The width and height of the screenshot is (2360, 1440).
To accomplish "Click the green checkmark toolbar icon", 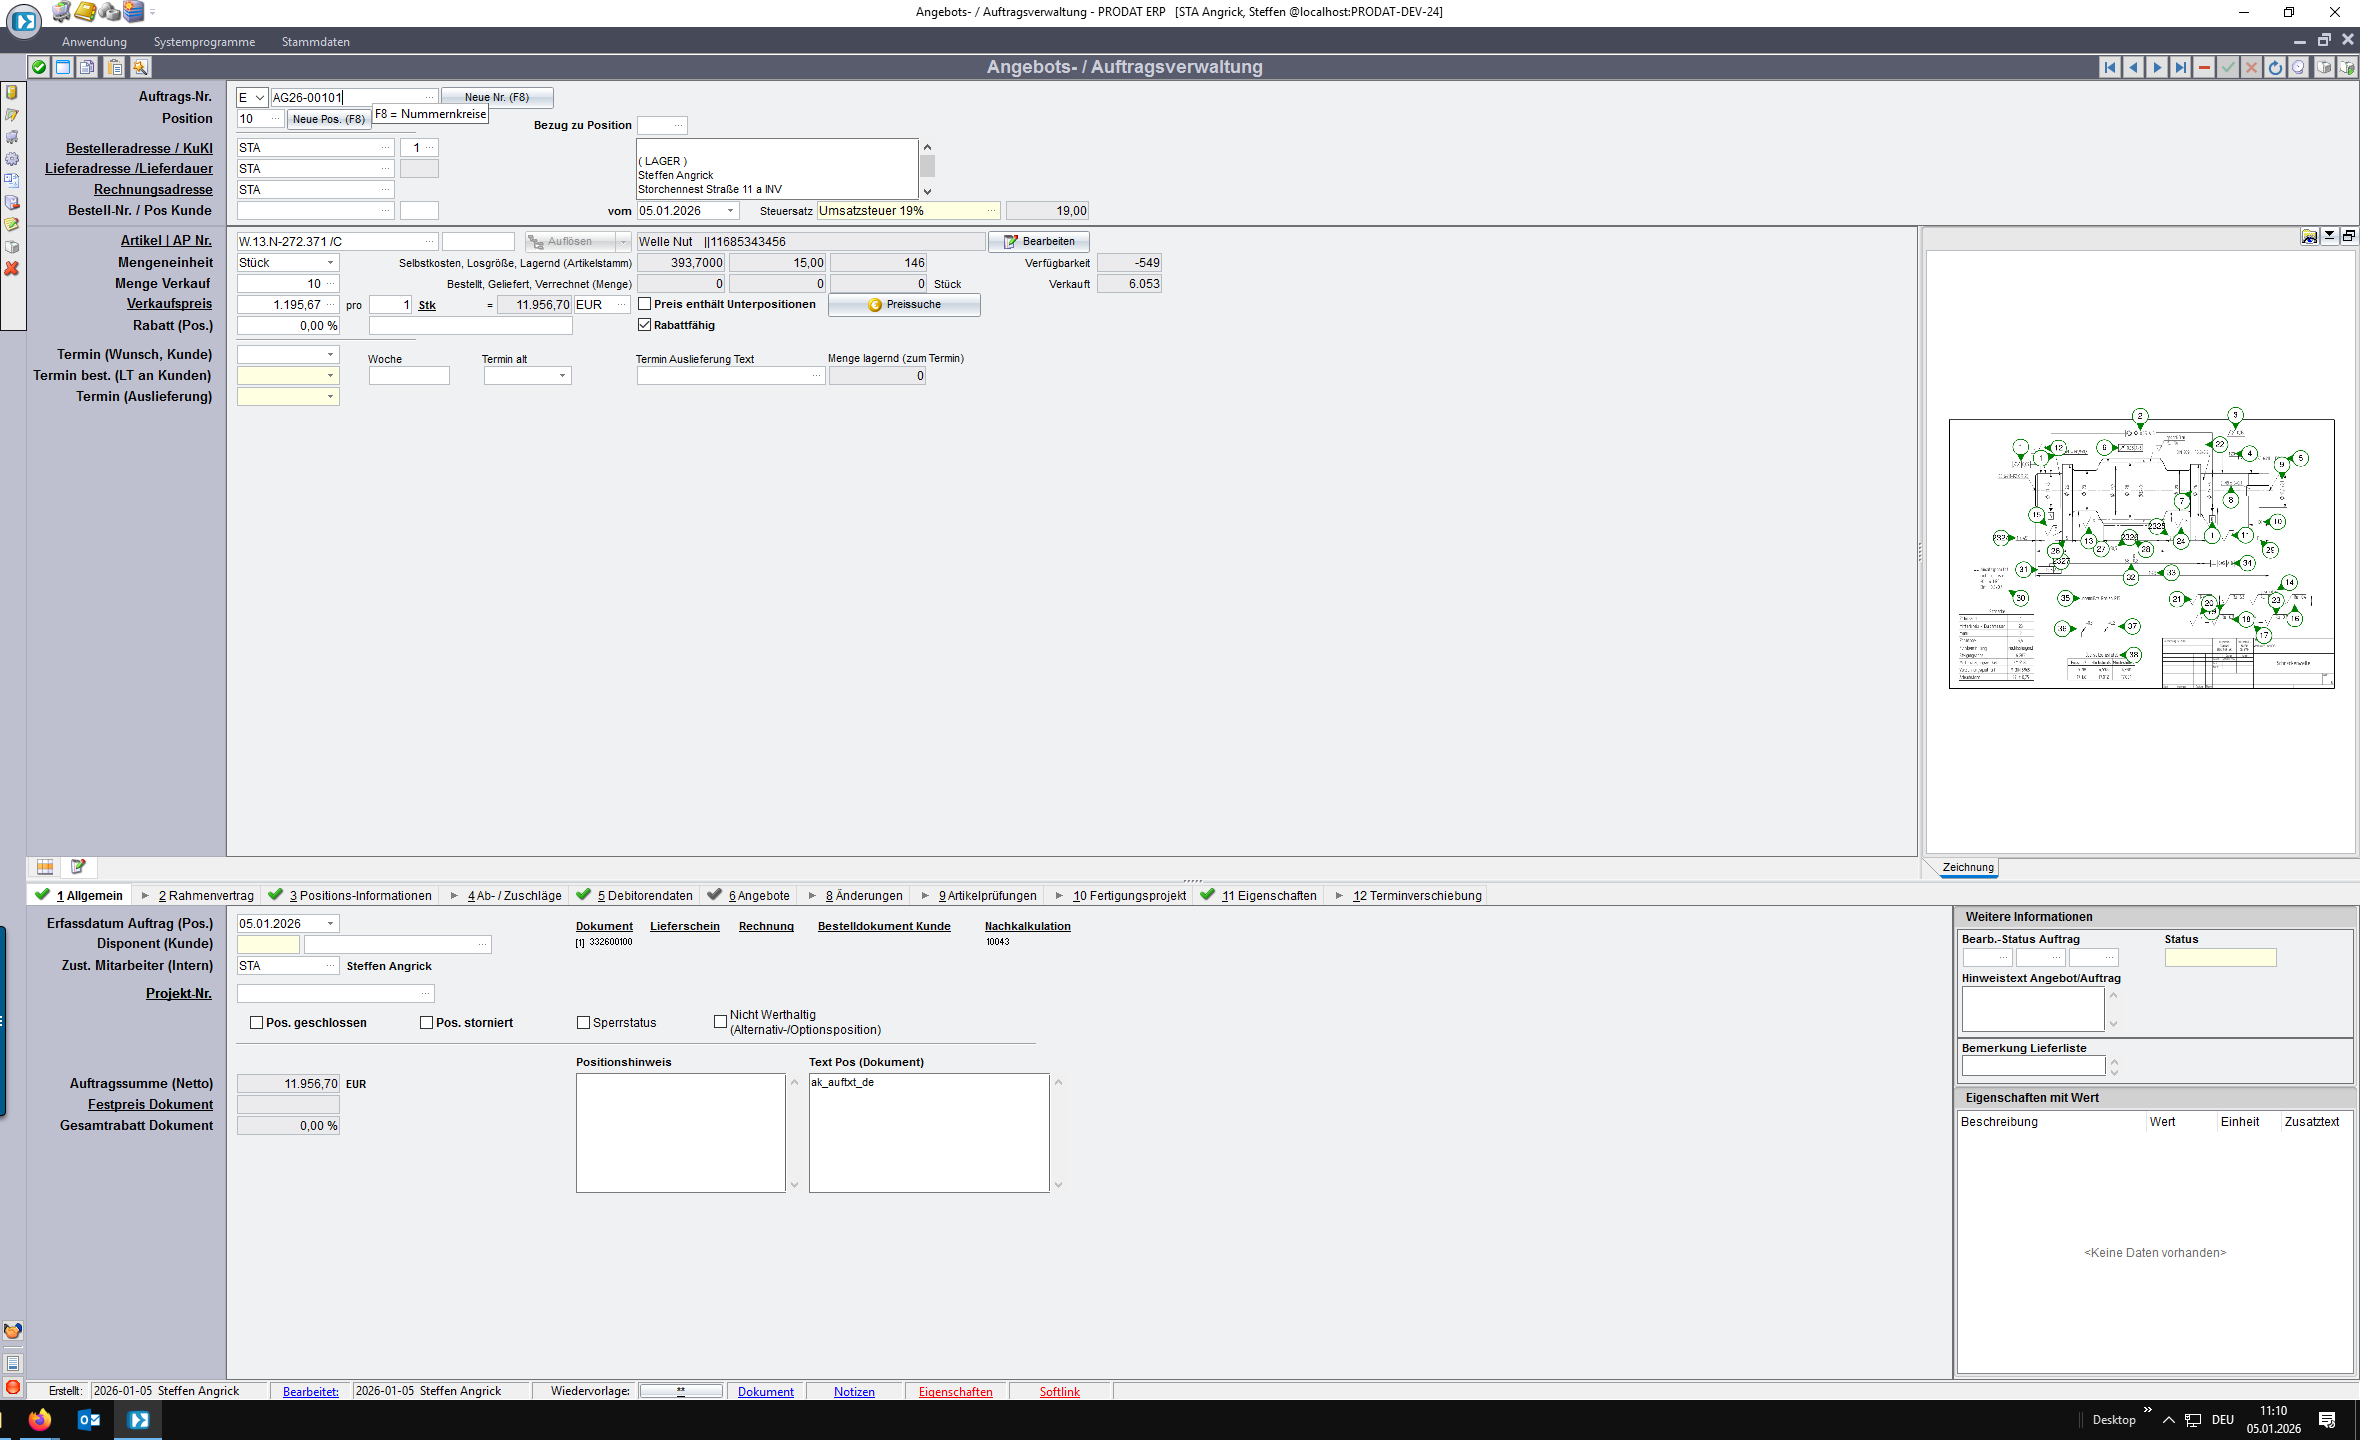I will (x=38, y=67).
